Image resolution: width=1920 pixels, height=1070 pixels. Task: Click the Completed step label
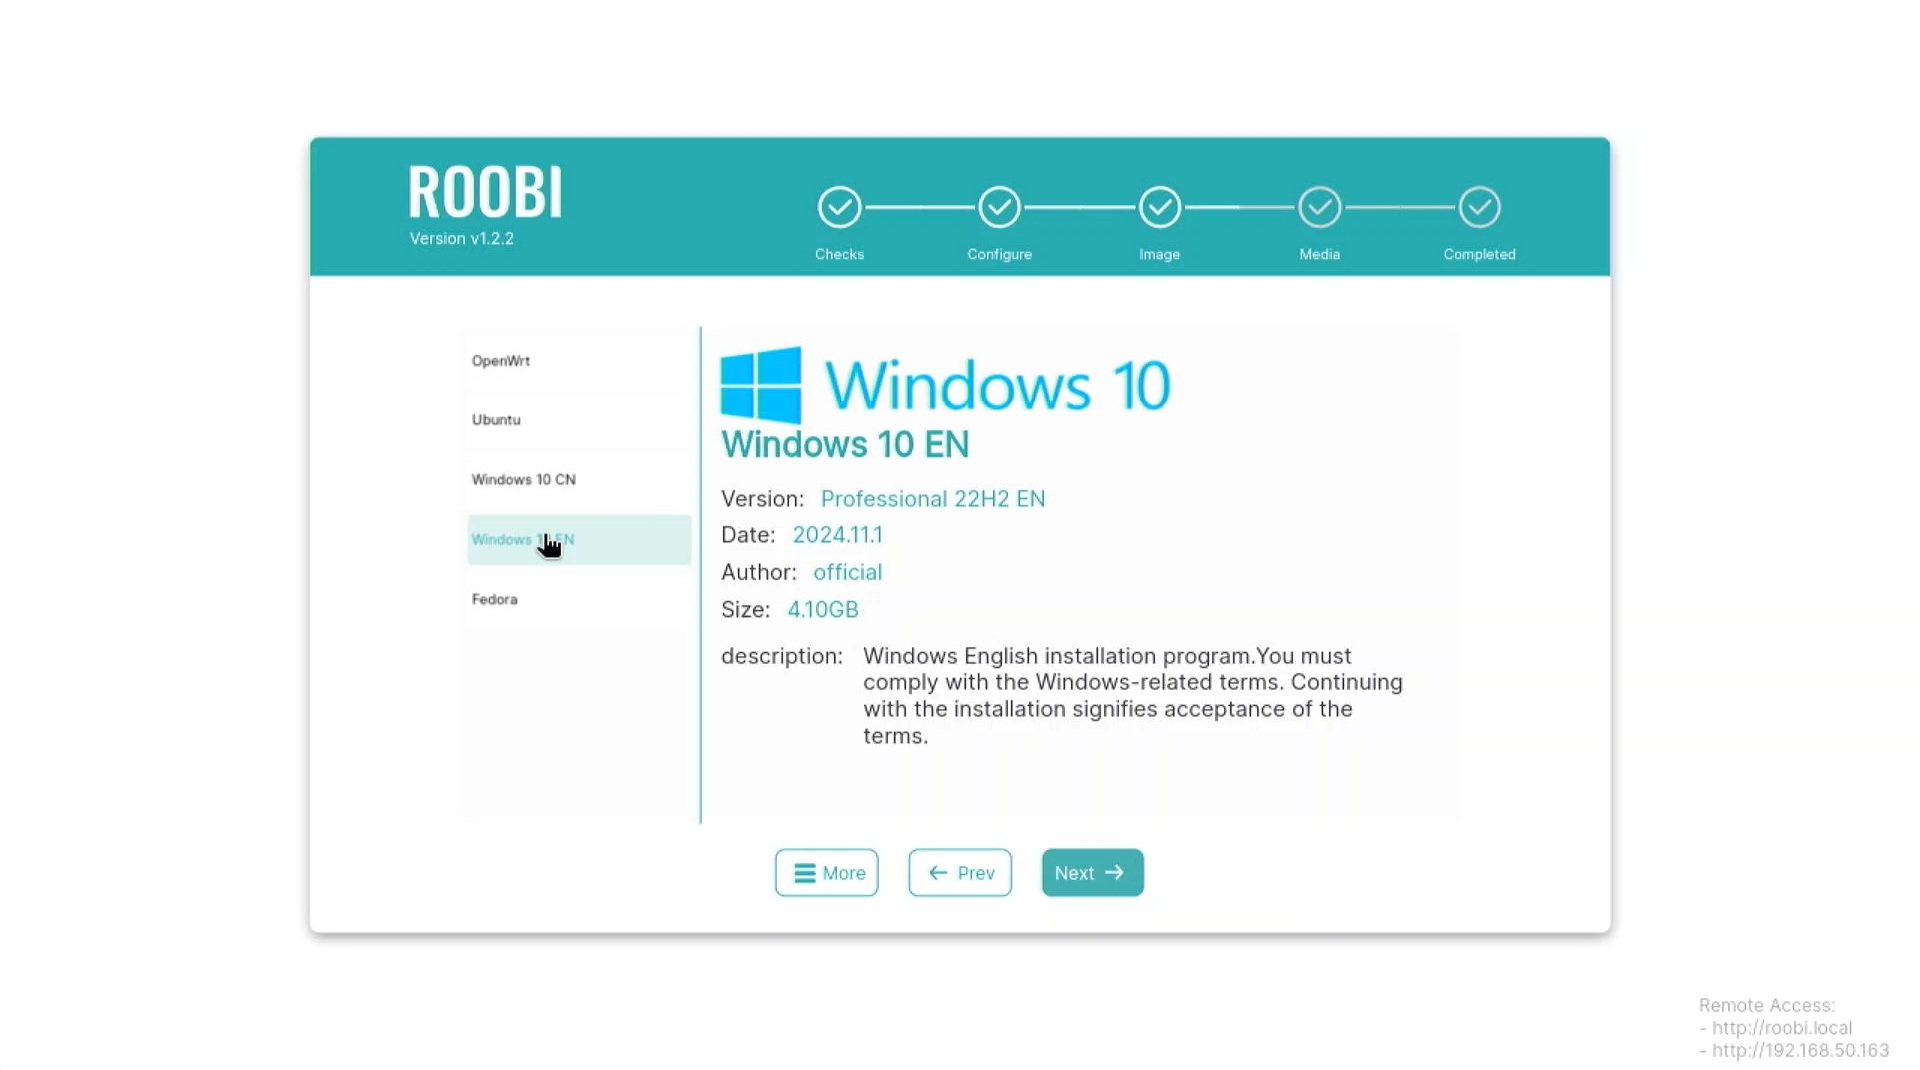(x=1479, y=254)
